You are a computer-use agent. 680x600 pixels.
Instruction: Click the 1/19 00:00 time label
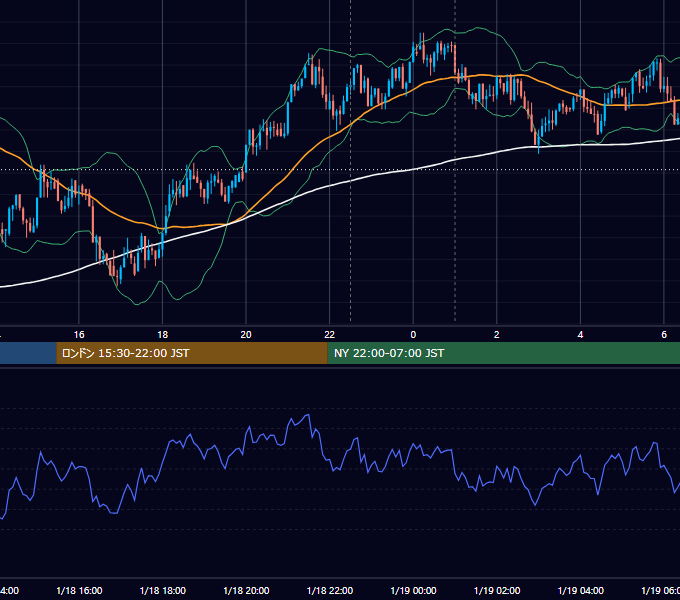pyautogui.click(x=413, y=590)
